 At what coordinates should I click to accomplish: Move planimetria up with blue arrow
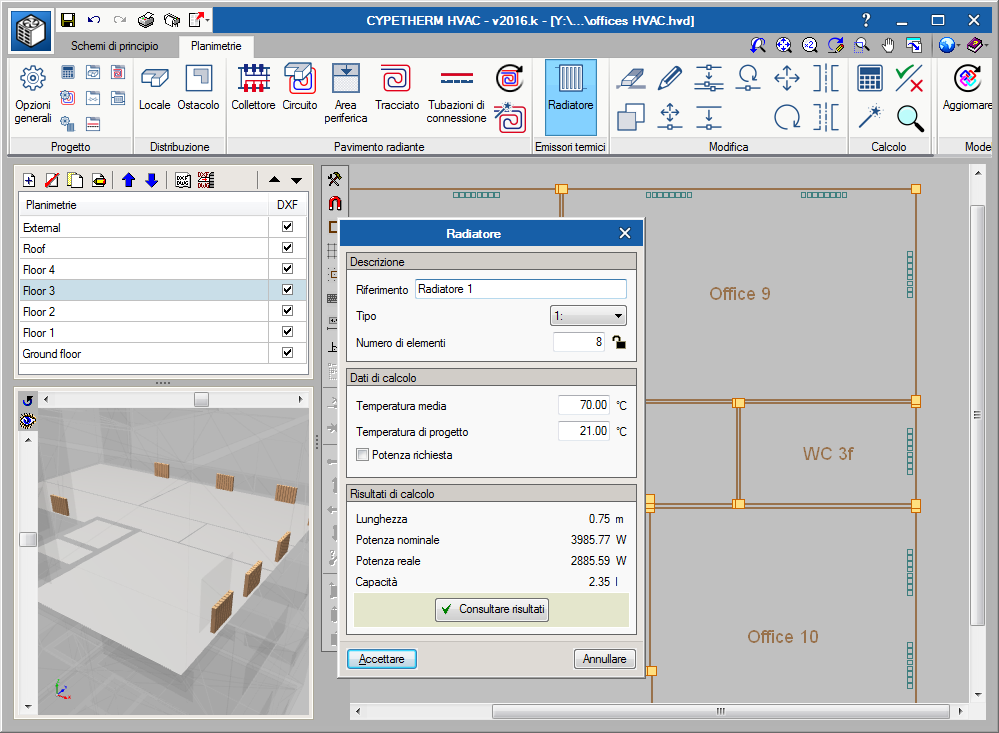click(x=128, y=180)
